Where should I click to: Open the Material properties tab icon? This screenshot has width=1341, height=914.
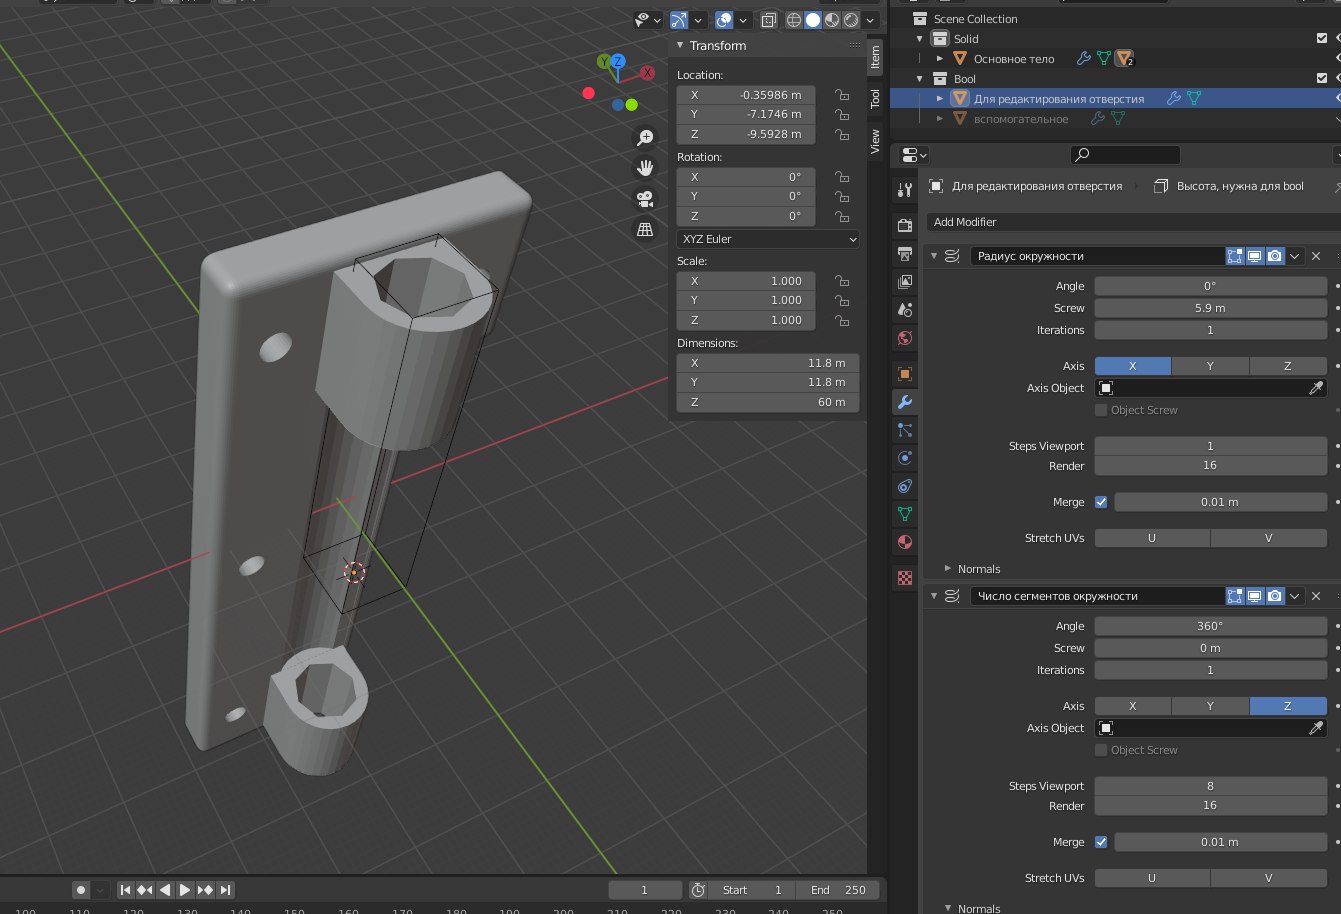tap(905, 542)
